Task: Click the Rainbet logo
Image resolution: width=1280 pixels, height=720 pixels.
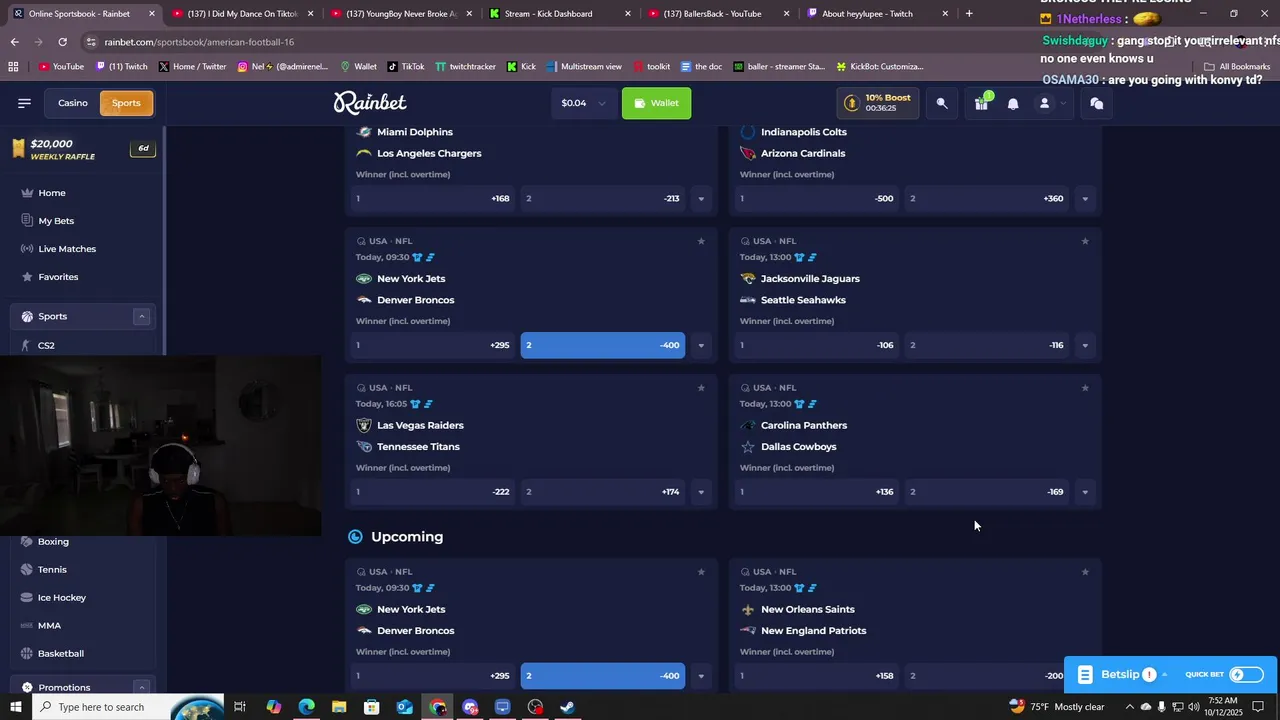Action: pyautogui.click(x=370, y=103)
